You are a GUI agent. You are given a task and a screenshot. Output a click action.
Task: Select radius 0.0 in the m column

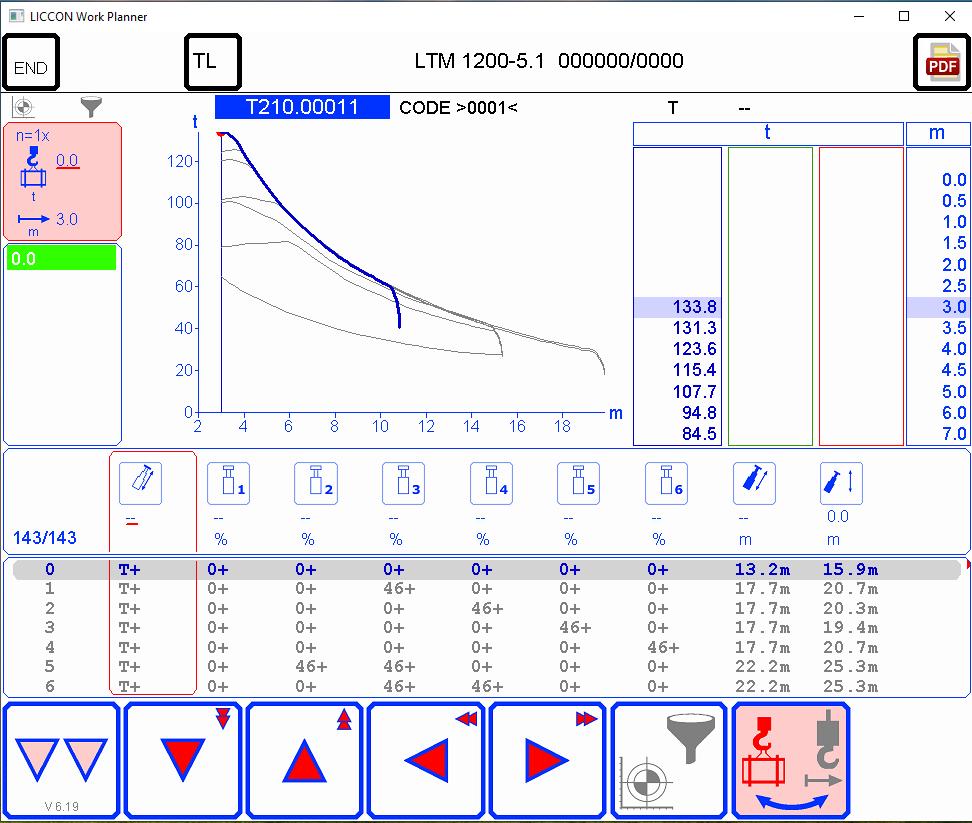click(x=953, y=180)
